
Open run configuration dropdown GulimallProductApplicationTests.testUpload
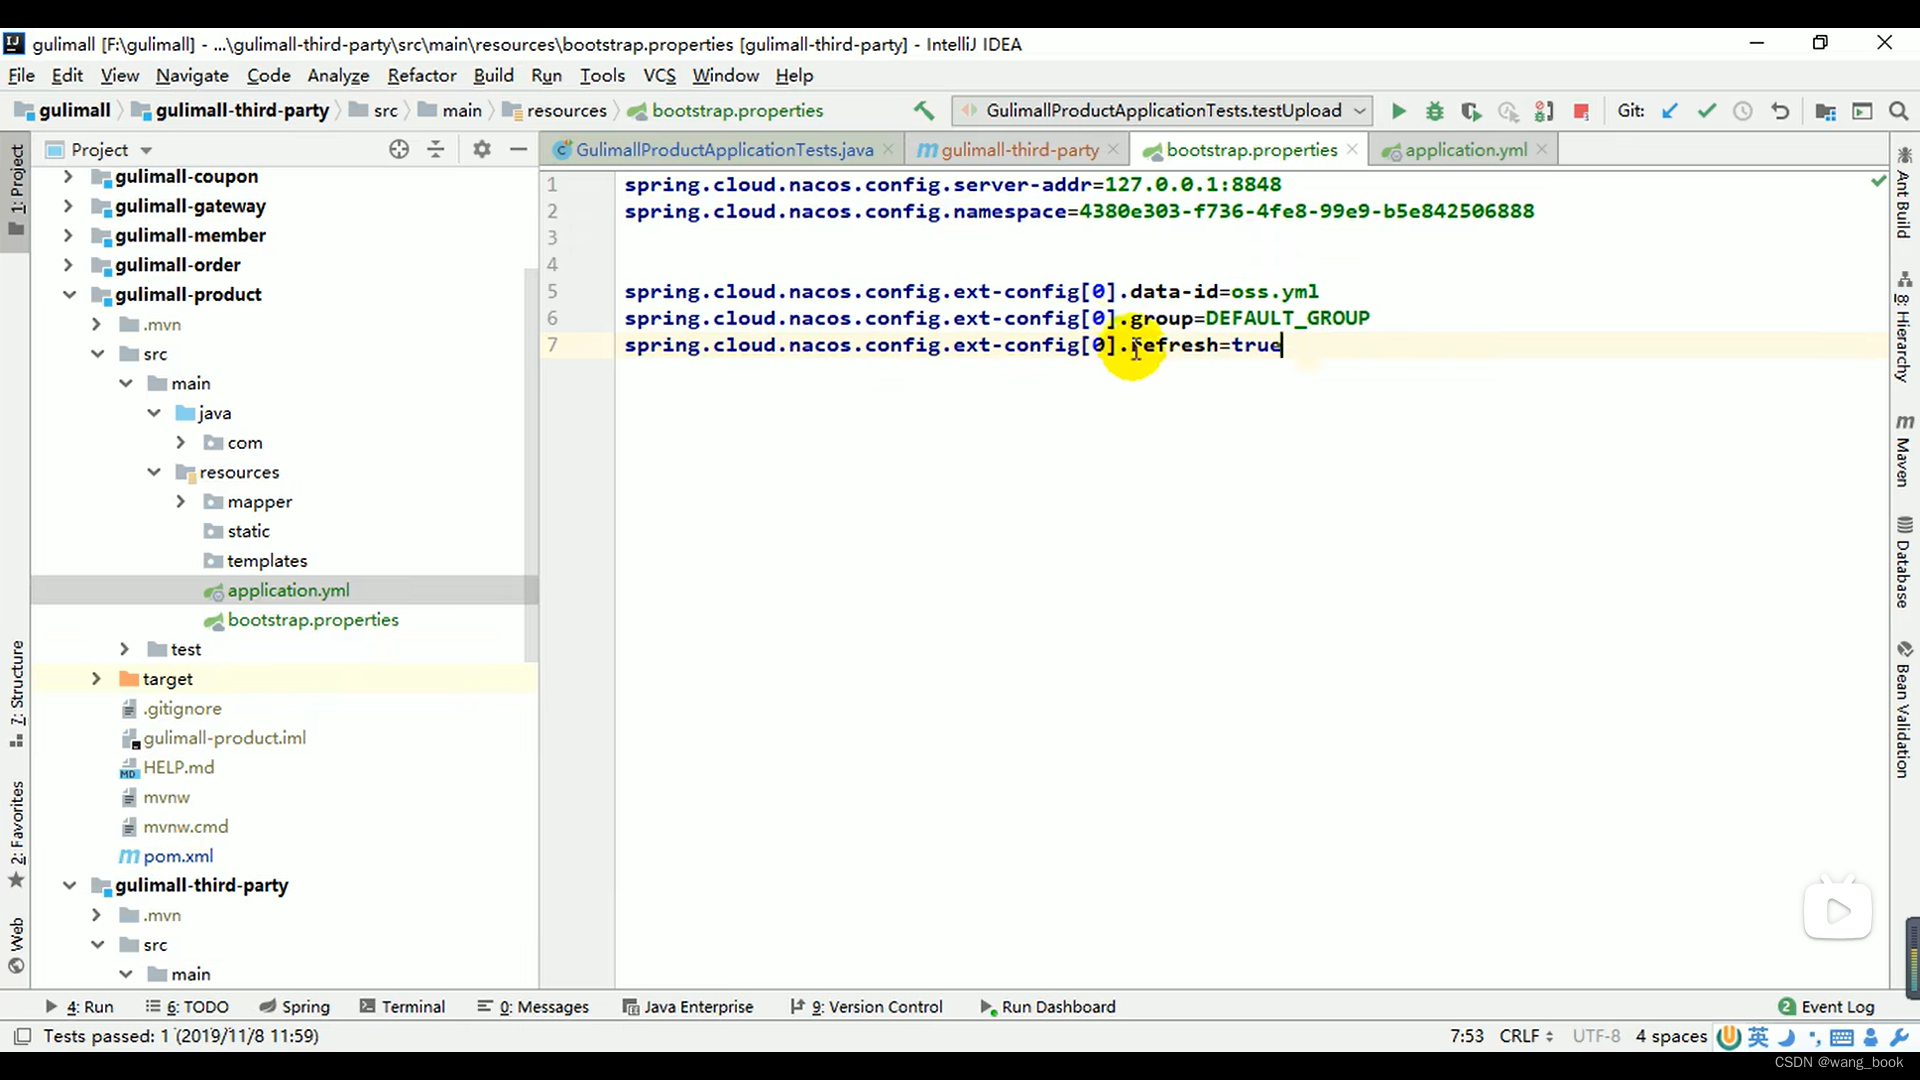coord(1162,111)
